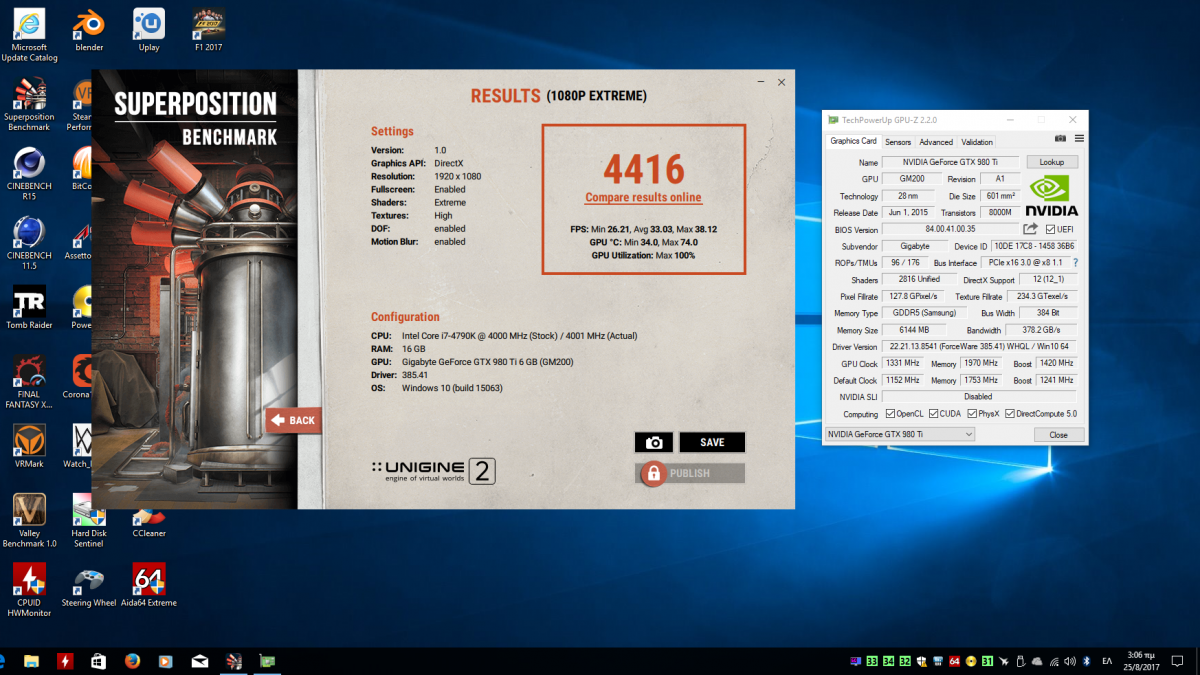The width and height of the screenshot is (1200, 675).
Task: Click the Driver Version field in GPU-Z
Action: pos(980,347)
